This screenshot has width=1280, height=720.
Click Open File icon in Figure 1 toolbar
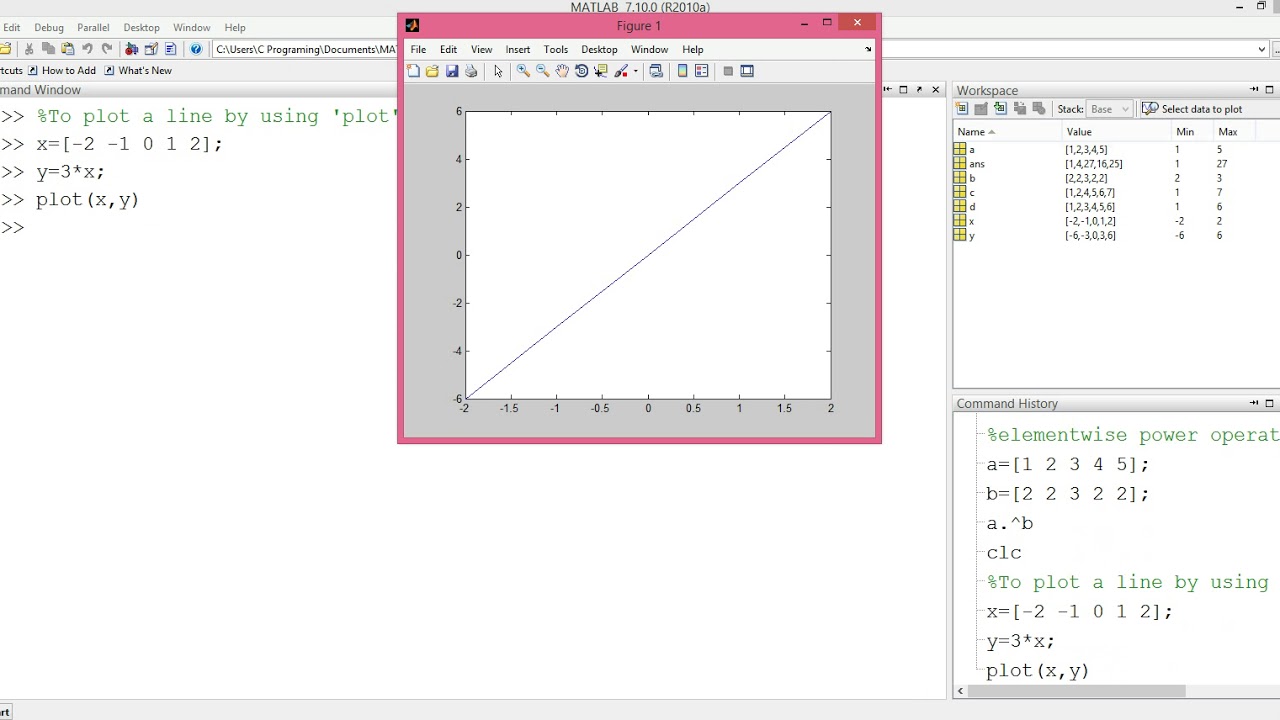click(x=432, y=71)
